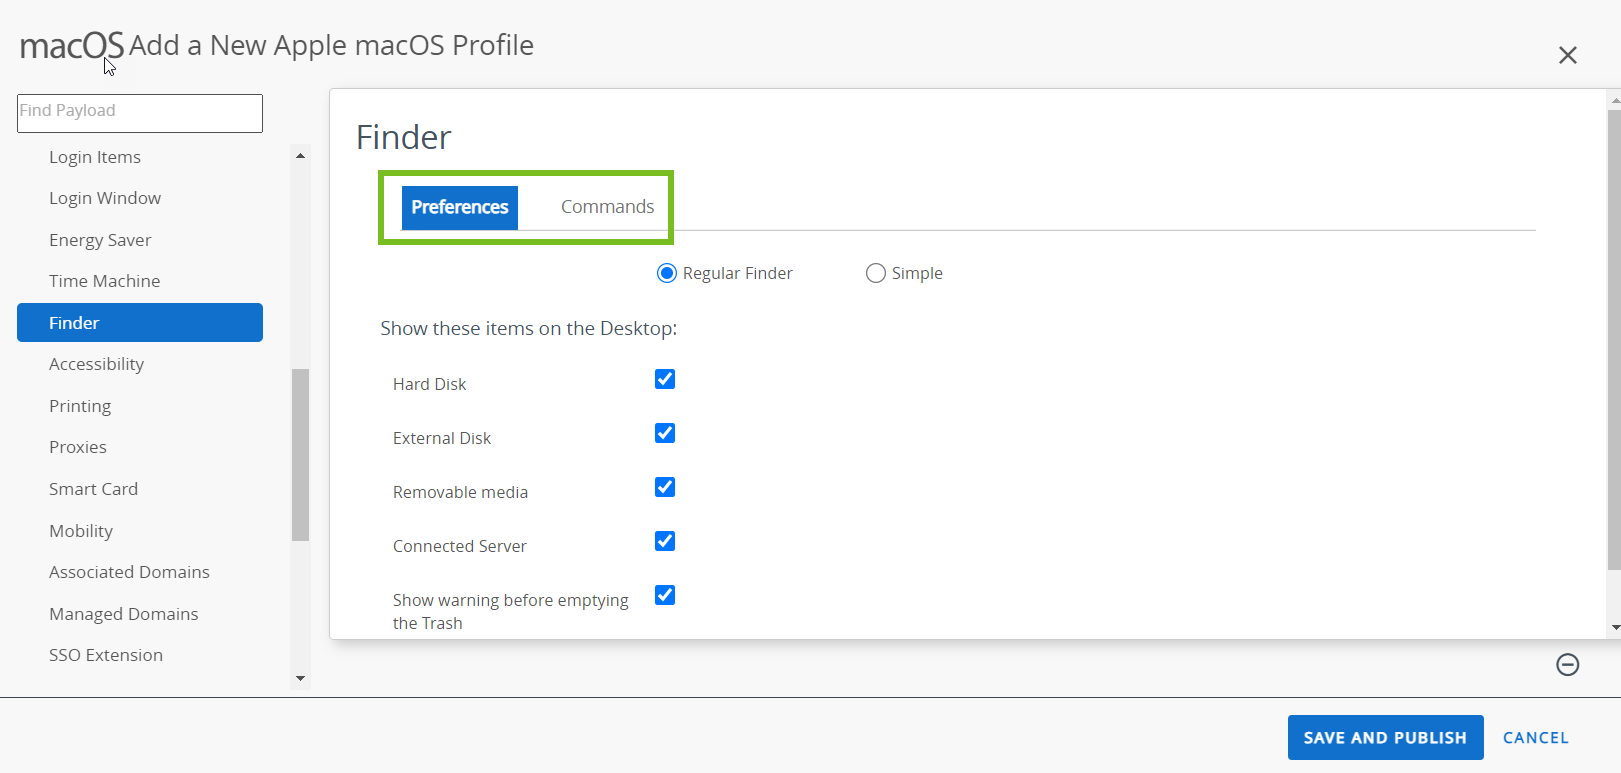Uncheck the Hard Disk checkbox
1621x773 pixels.
(665, 379)
